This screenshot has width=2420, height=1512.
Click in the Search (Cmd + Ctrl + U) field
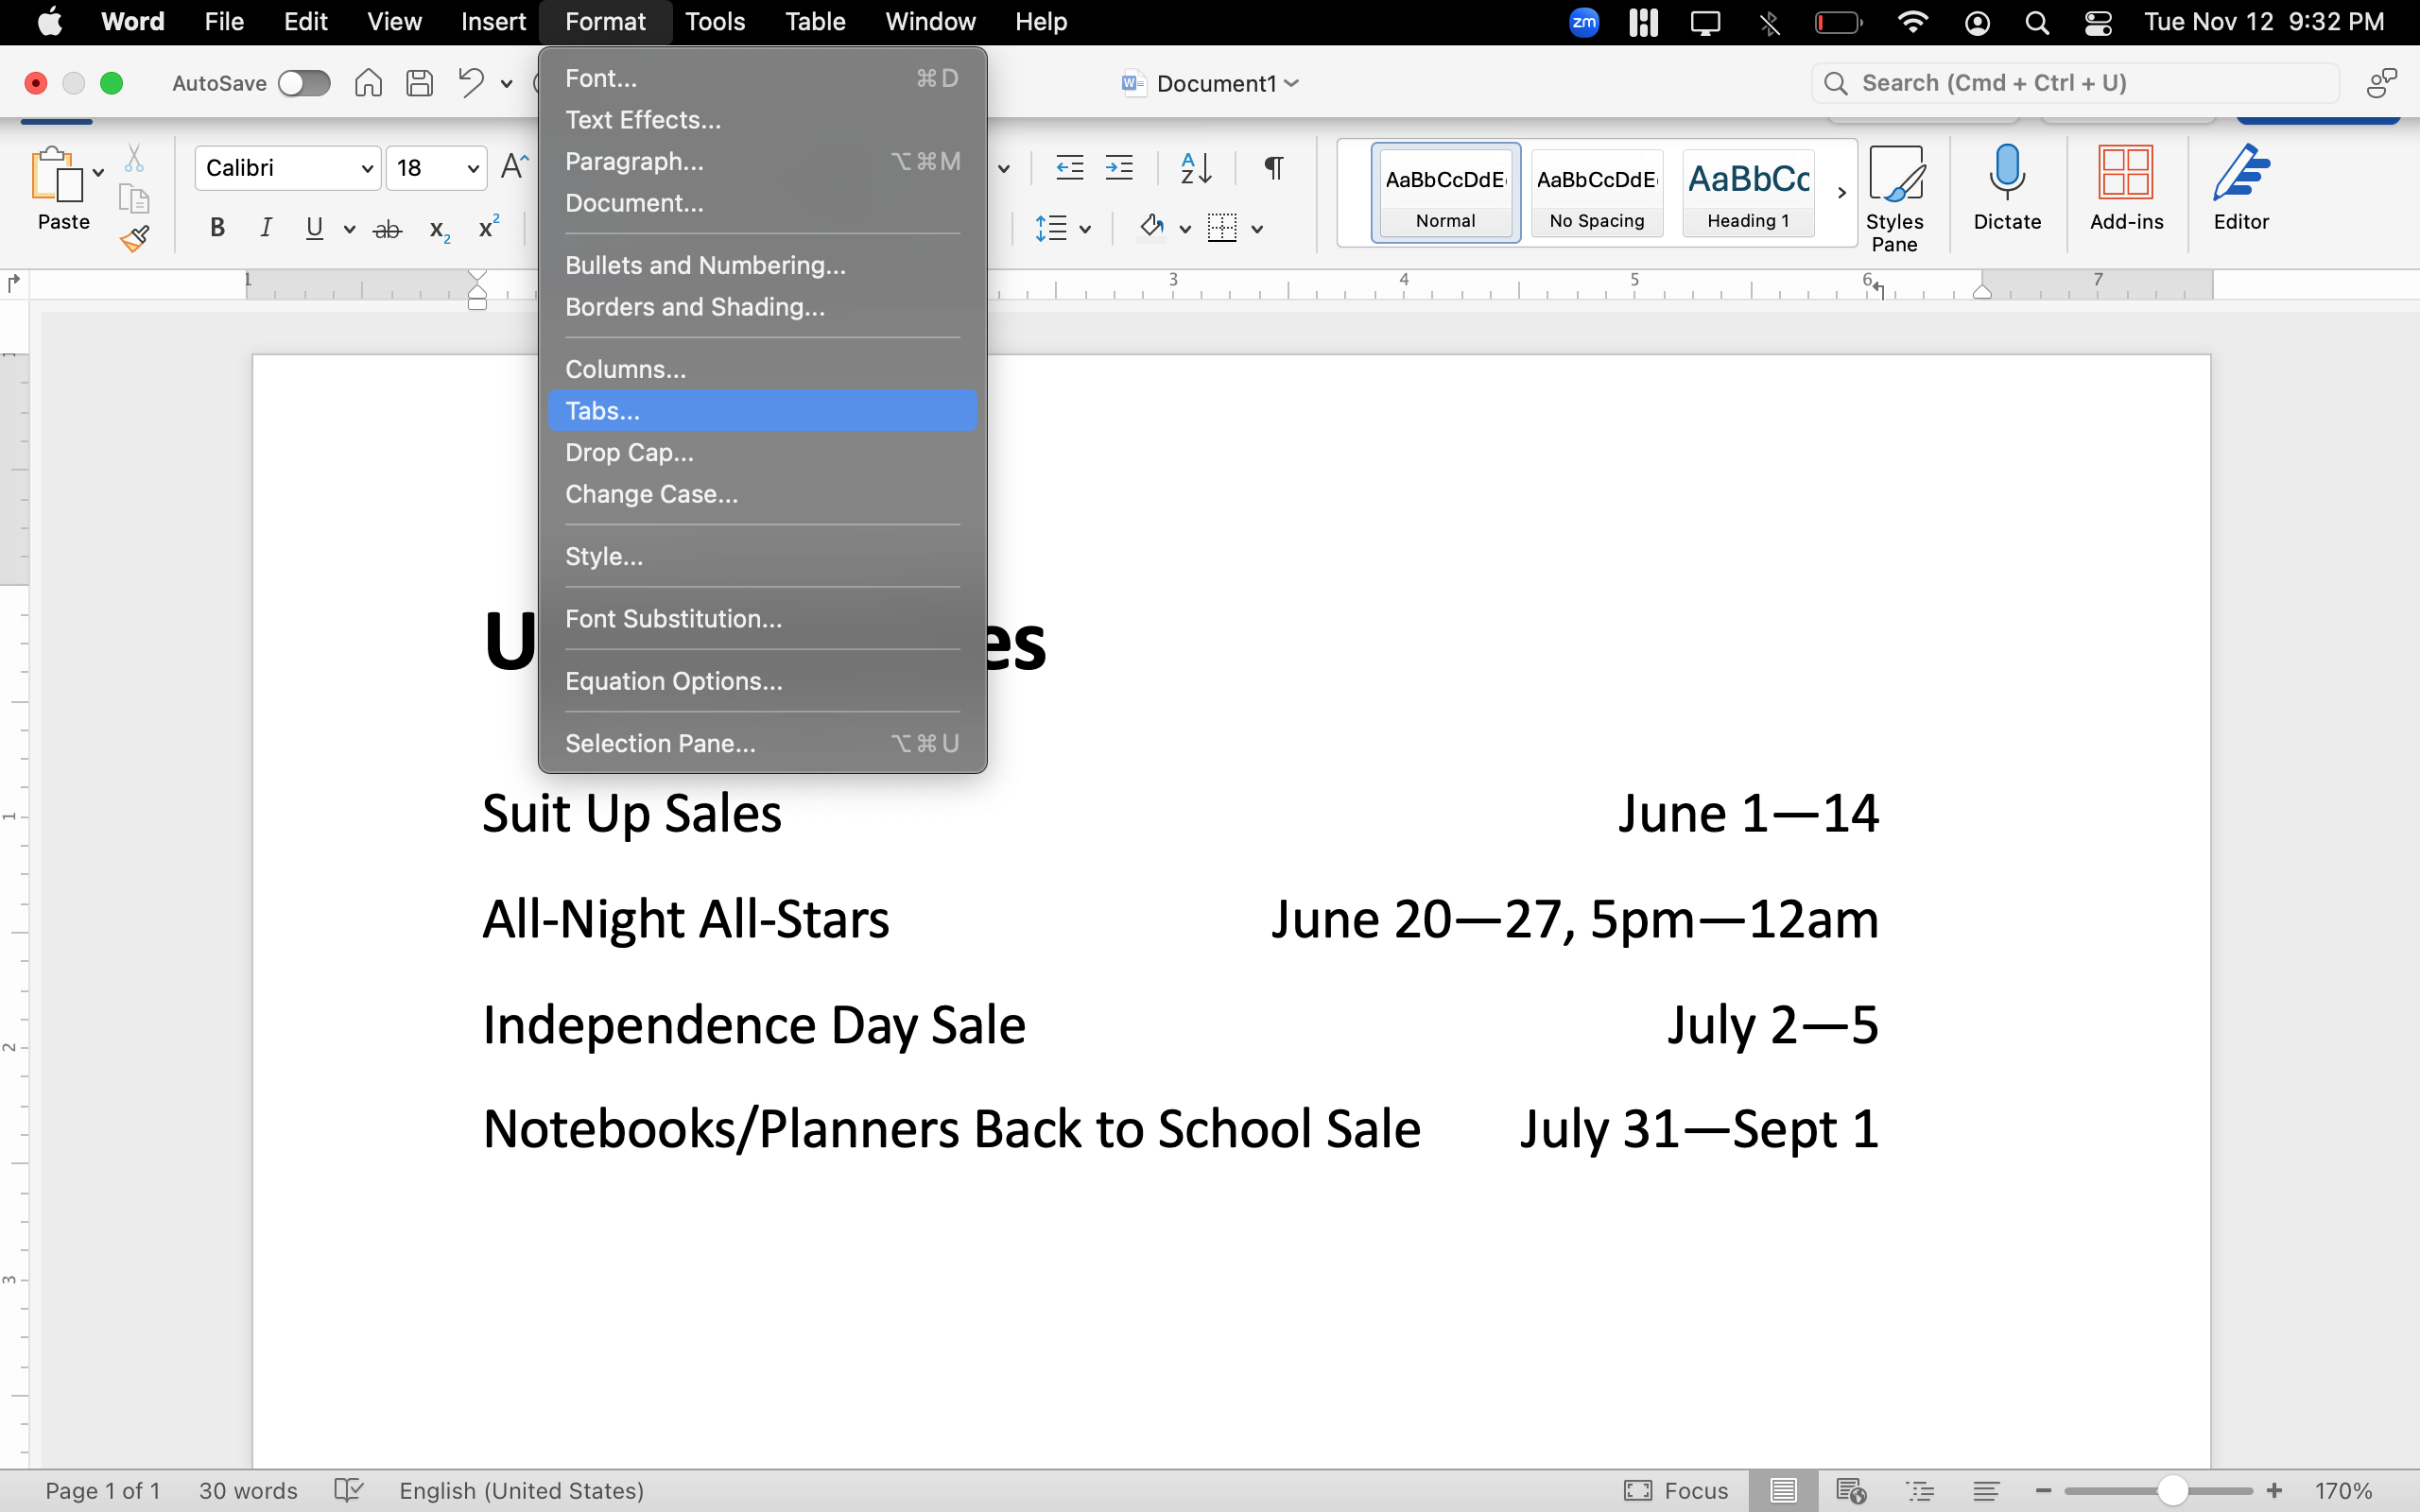click(2075, 83)
